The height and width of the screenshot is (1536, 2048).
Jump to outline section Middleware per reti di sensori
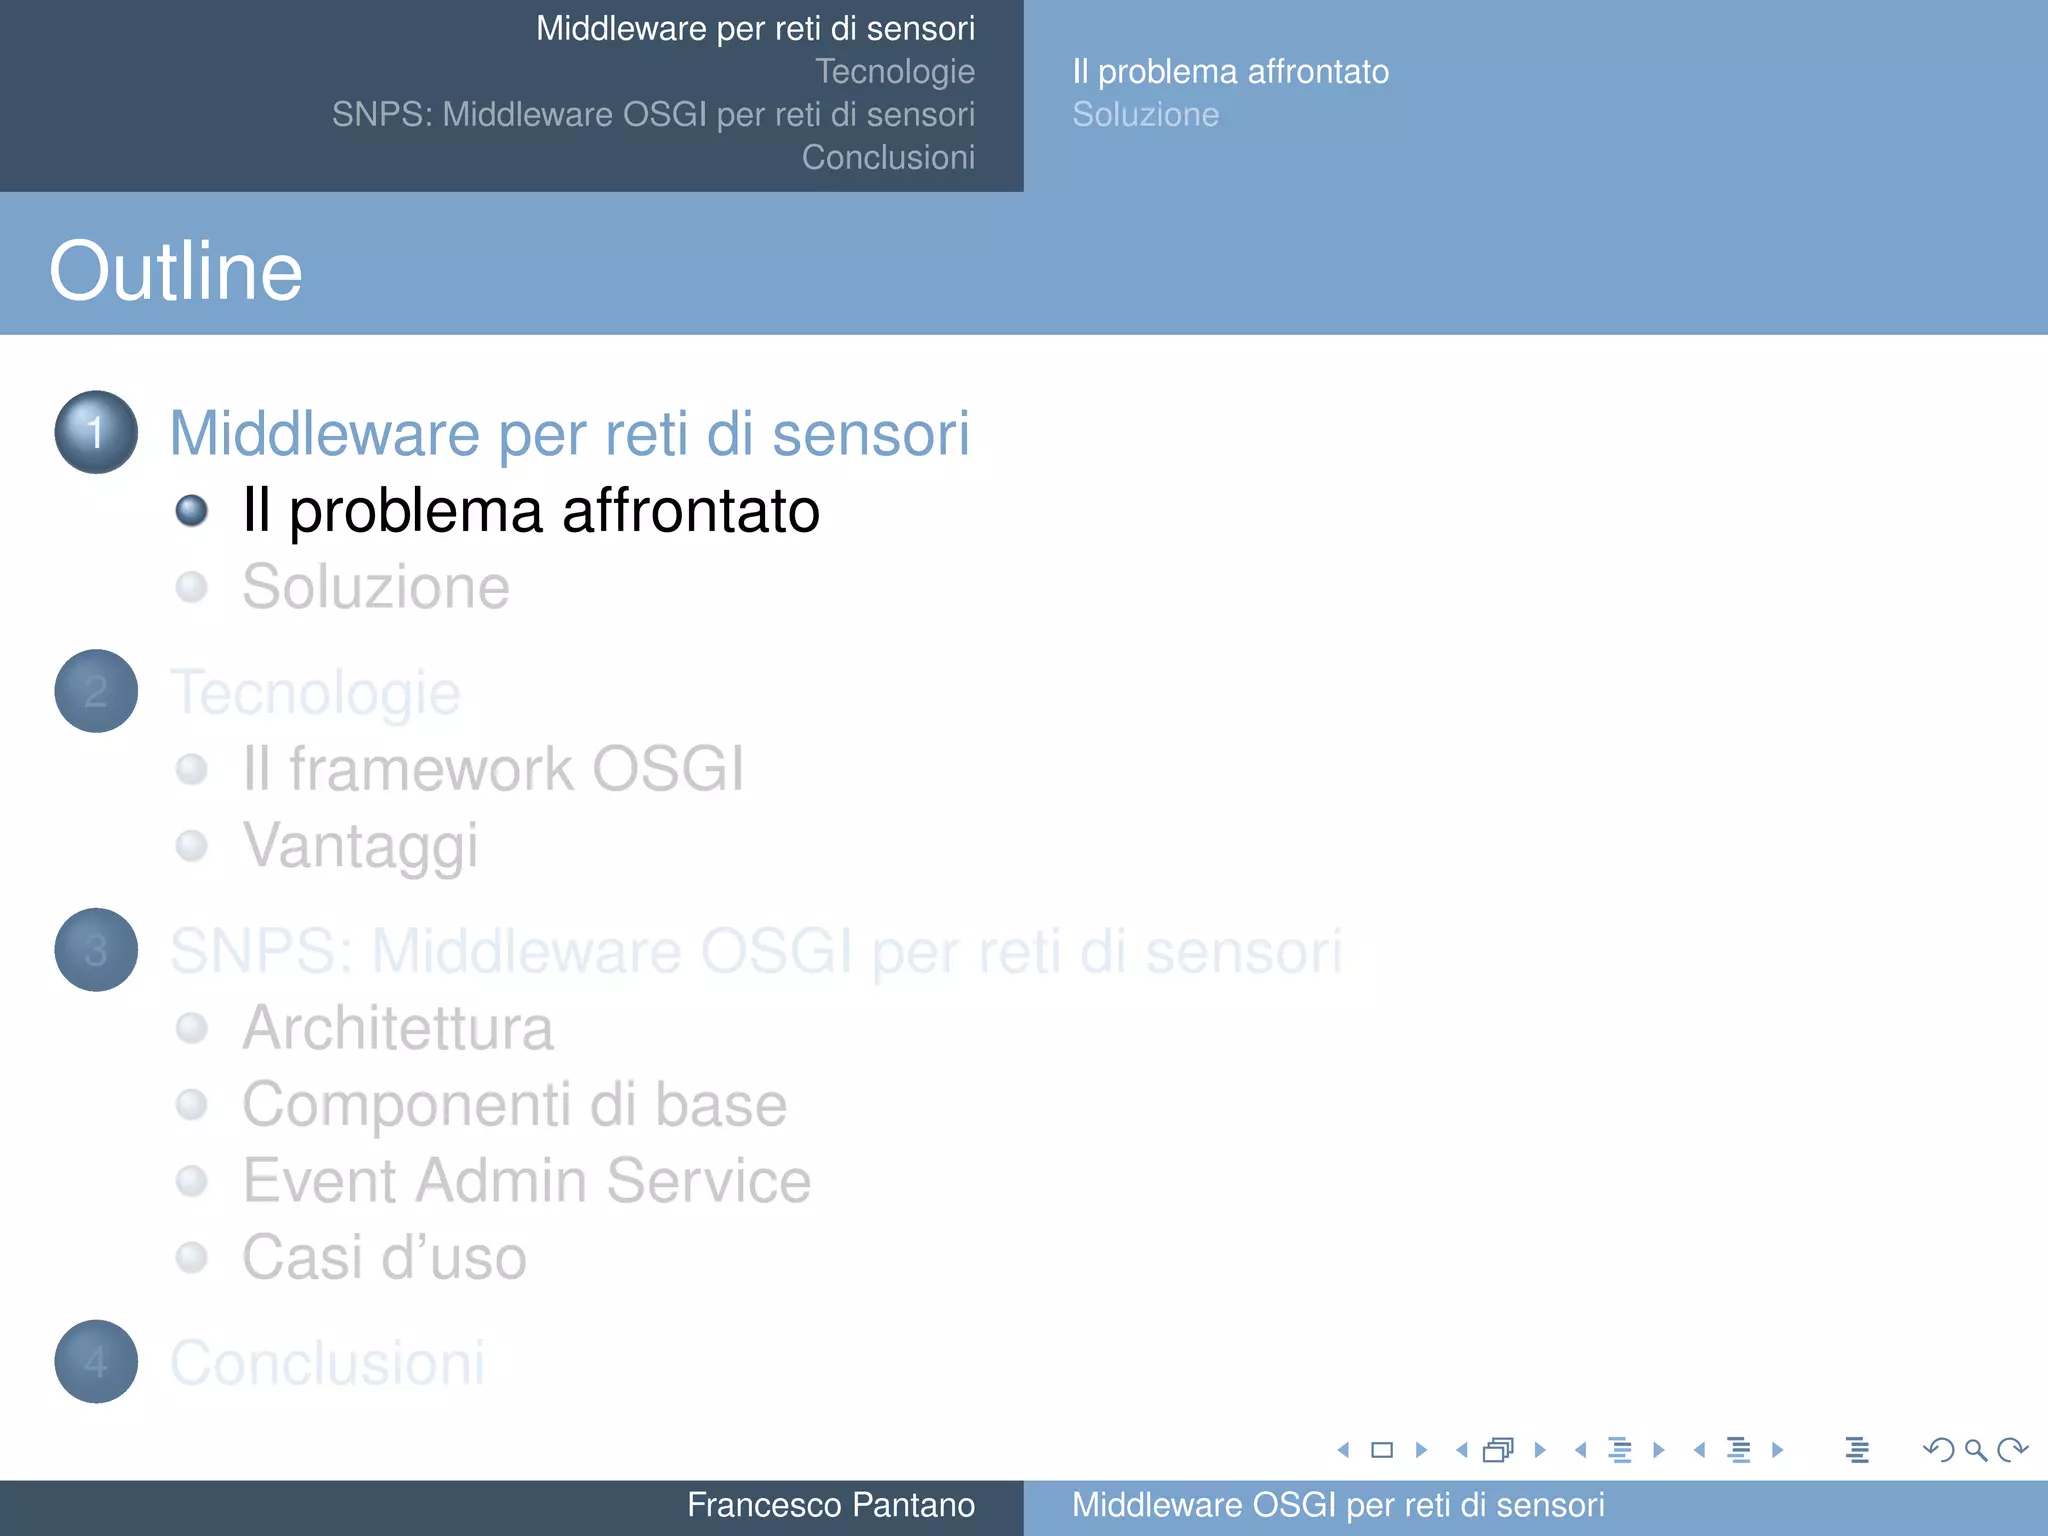pyautogui.click(x=570, y=434)
